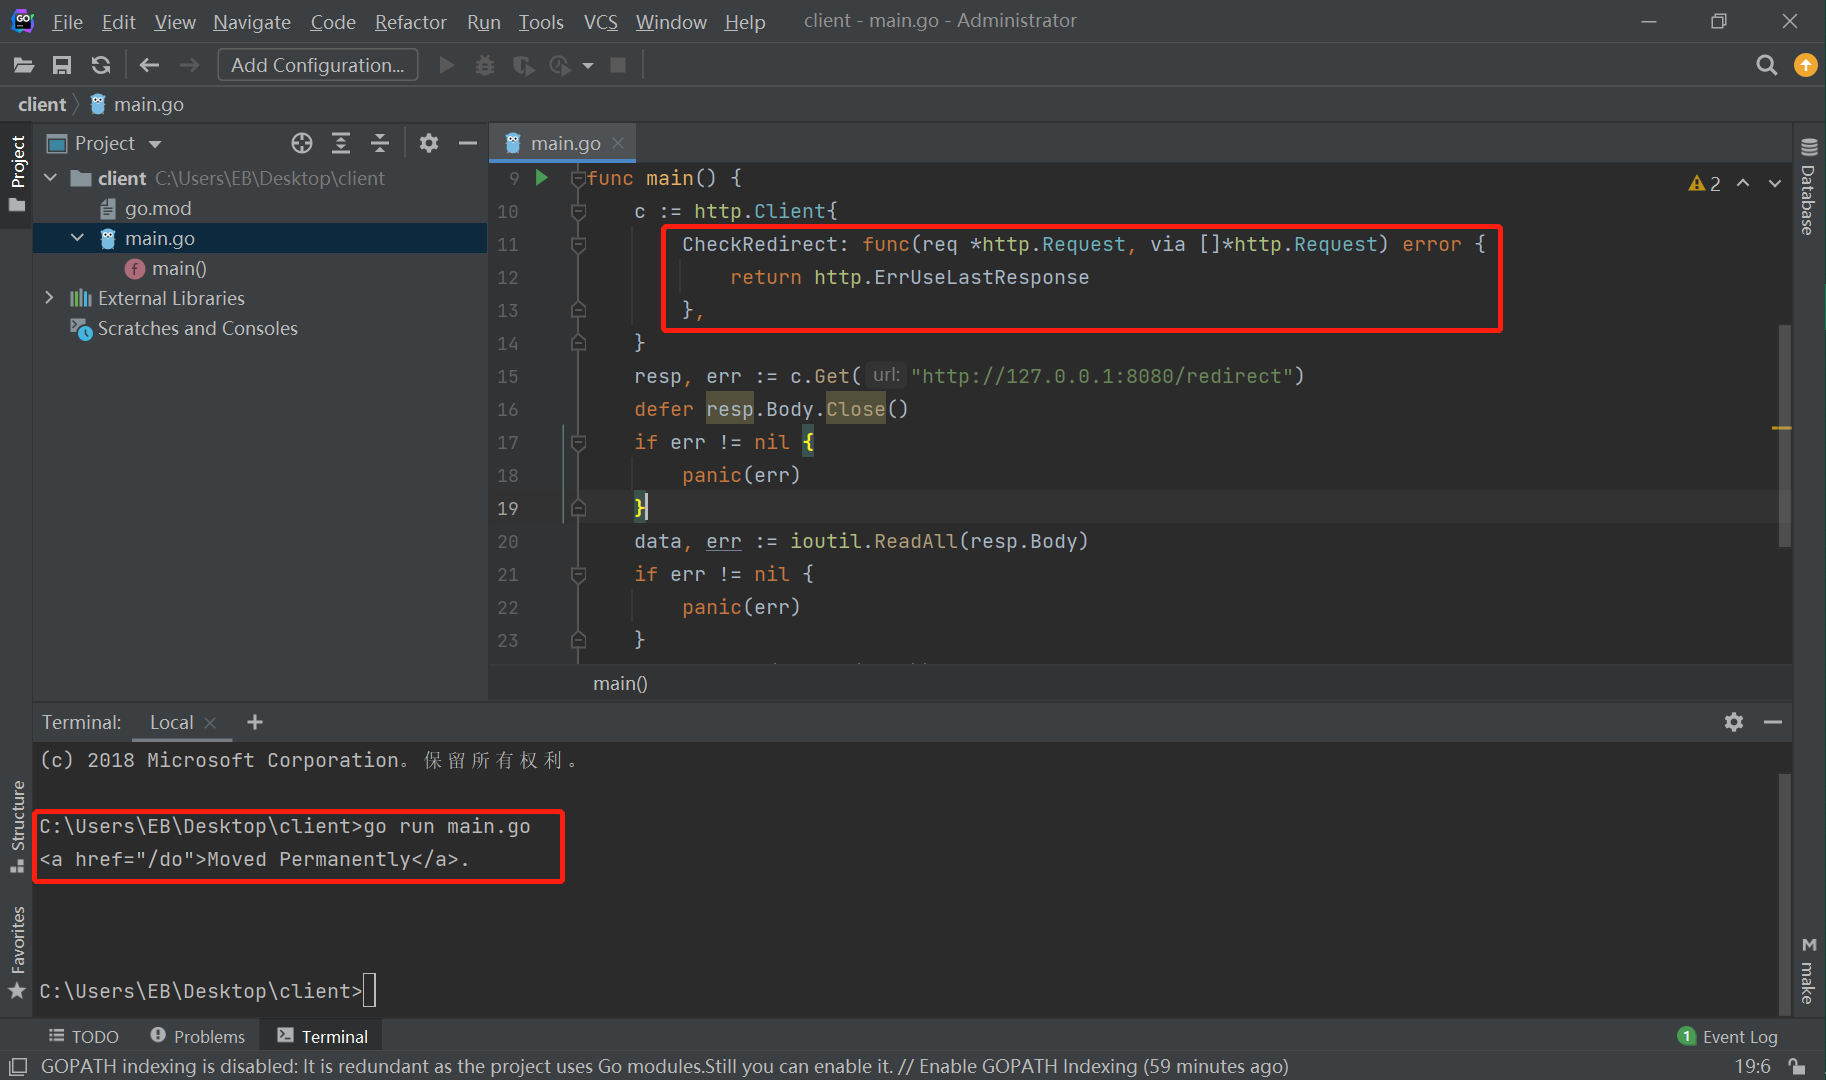The image size is (1826, 1080).
Task: Click the Debug bug icon
Action: point(485,65)
